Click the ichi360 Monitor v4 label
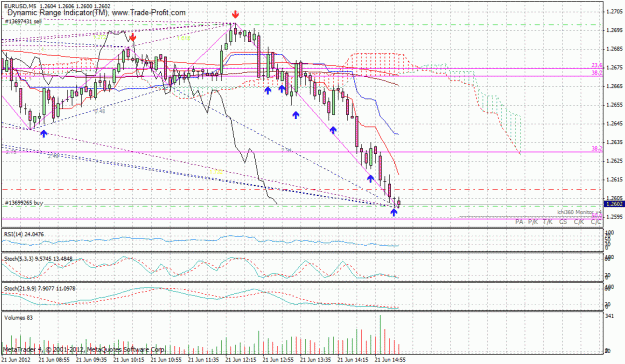This screenshot has width=625, height=364. [x=579, y=212]
